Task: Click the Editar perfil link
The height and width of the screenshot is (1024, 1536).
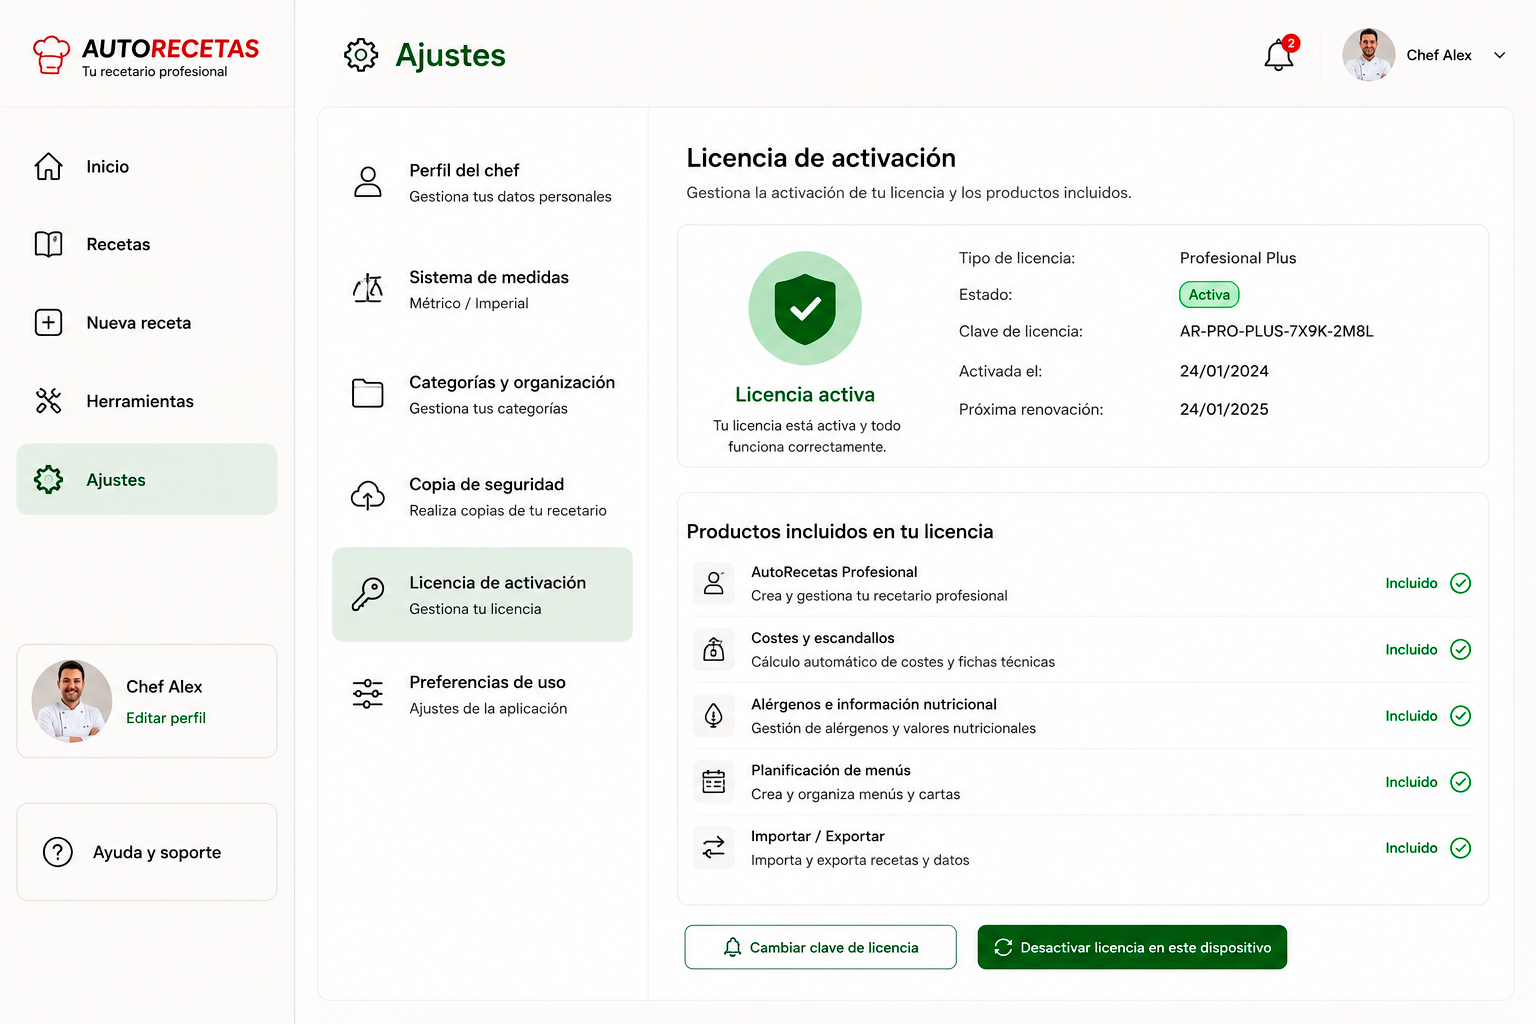Action: tap(166, 718)
